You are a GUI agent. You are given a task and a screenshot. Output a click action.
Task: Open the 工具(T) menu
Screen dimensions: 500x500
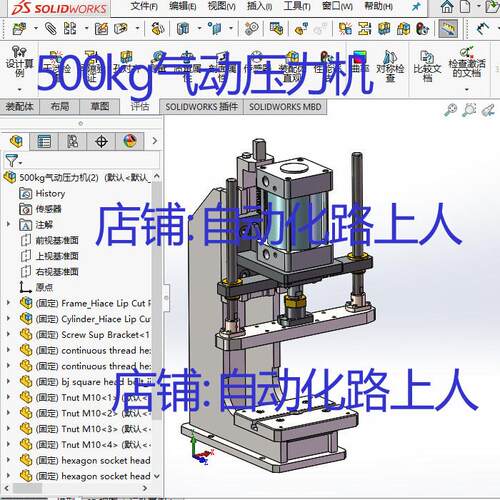pos(297,6)
